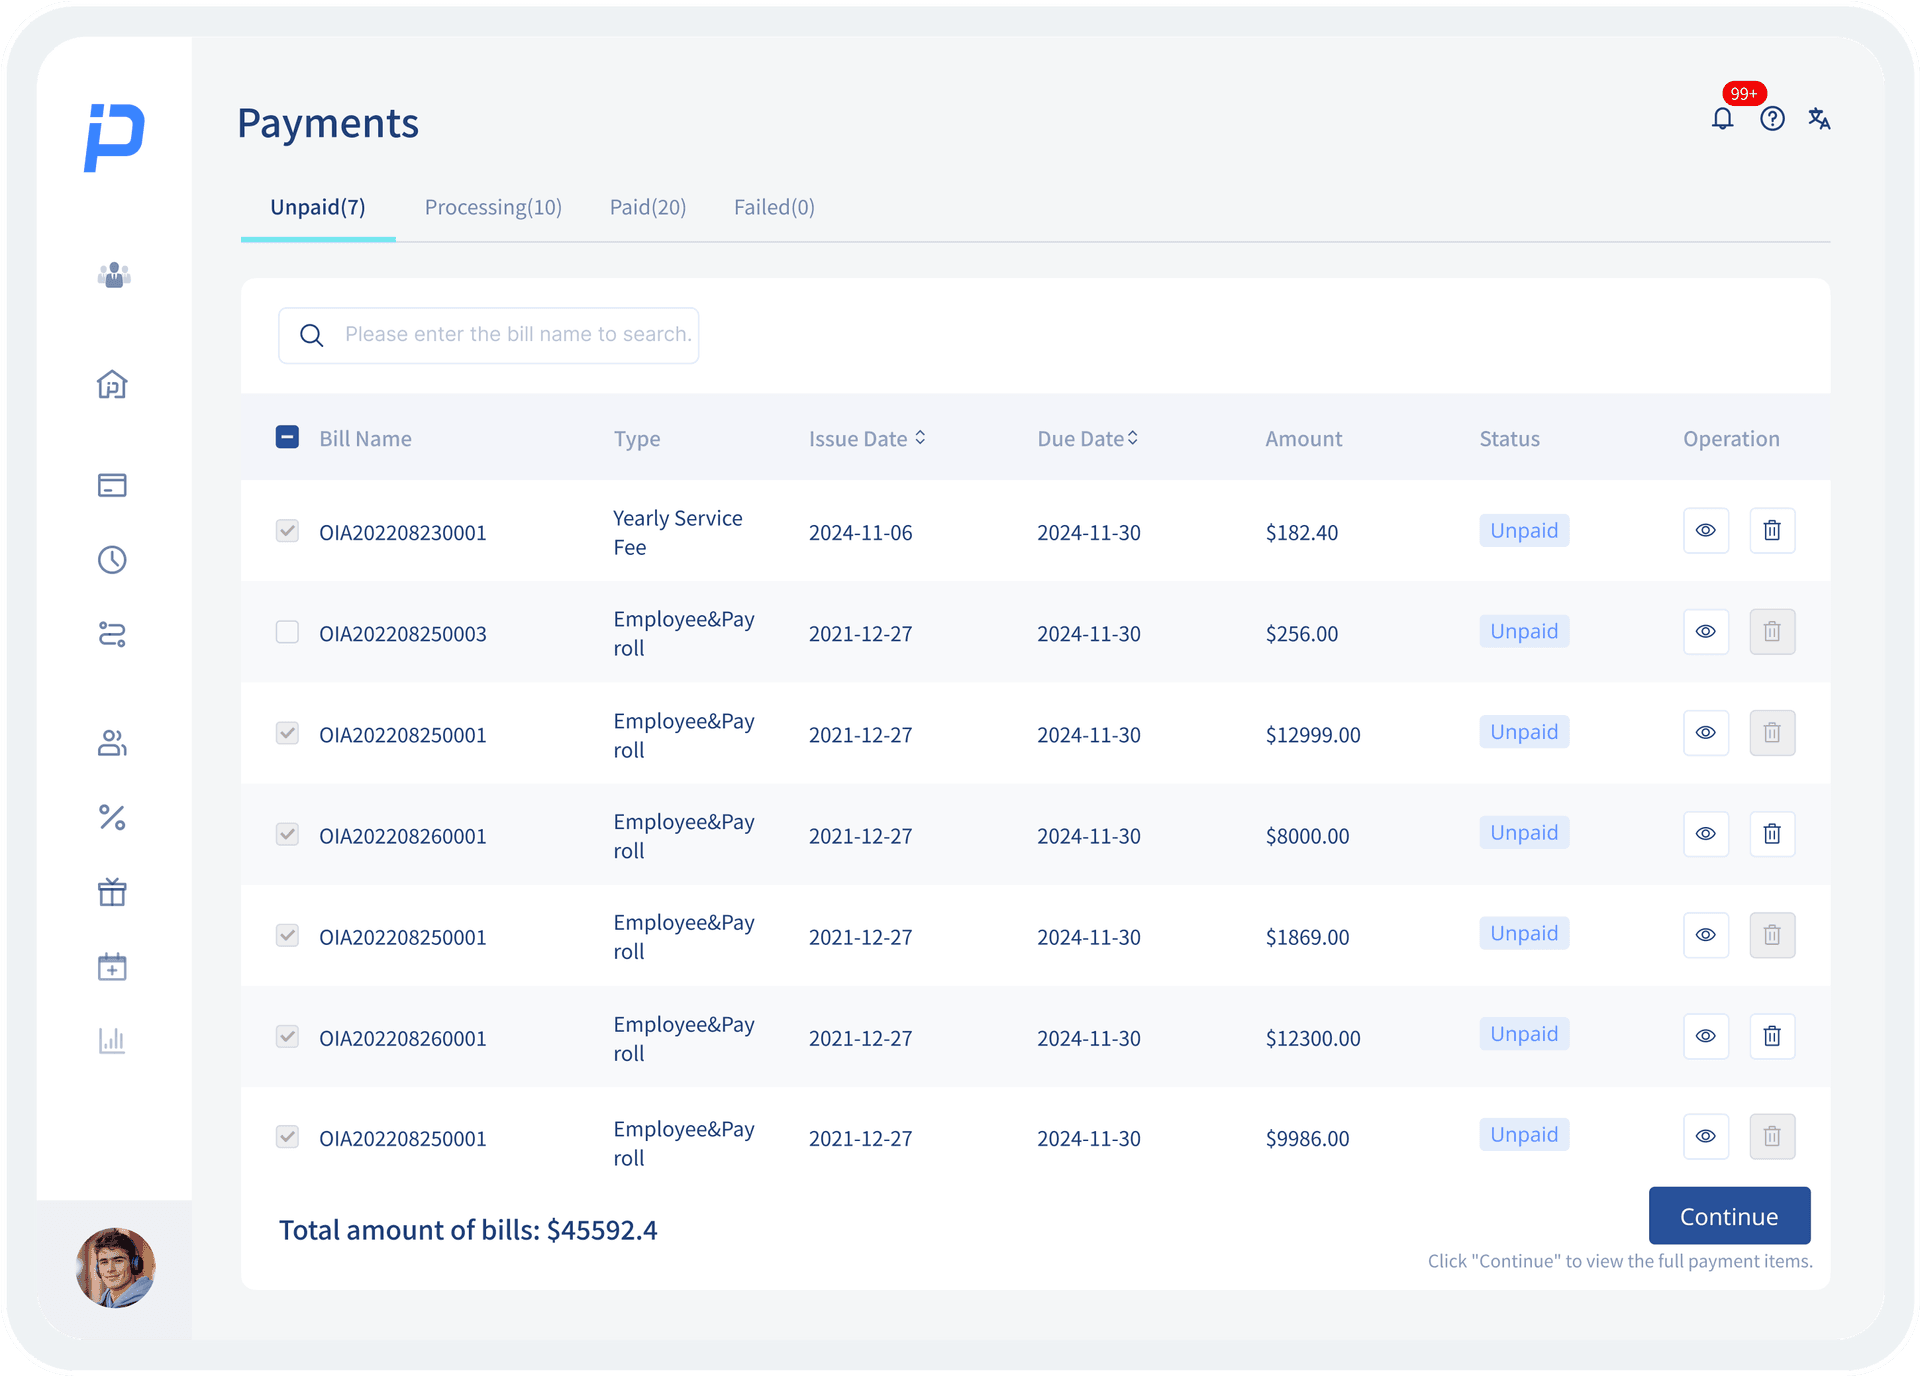
Task: Click the bill name search field
Action: (x=488, y=335)
